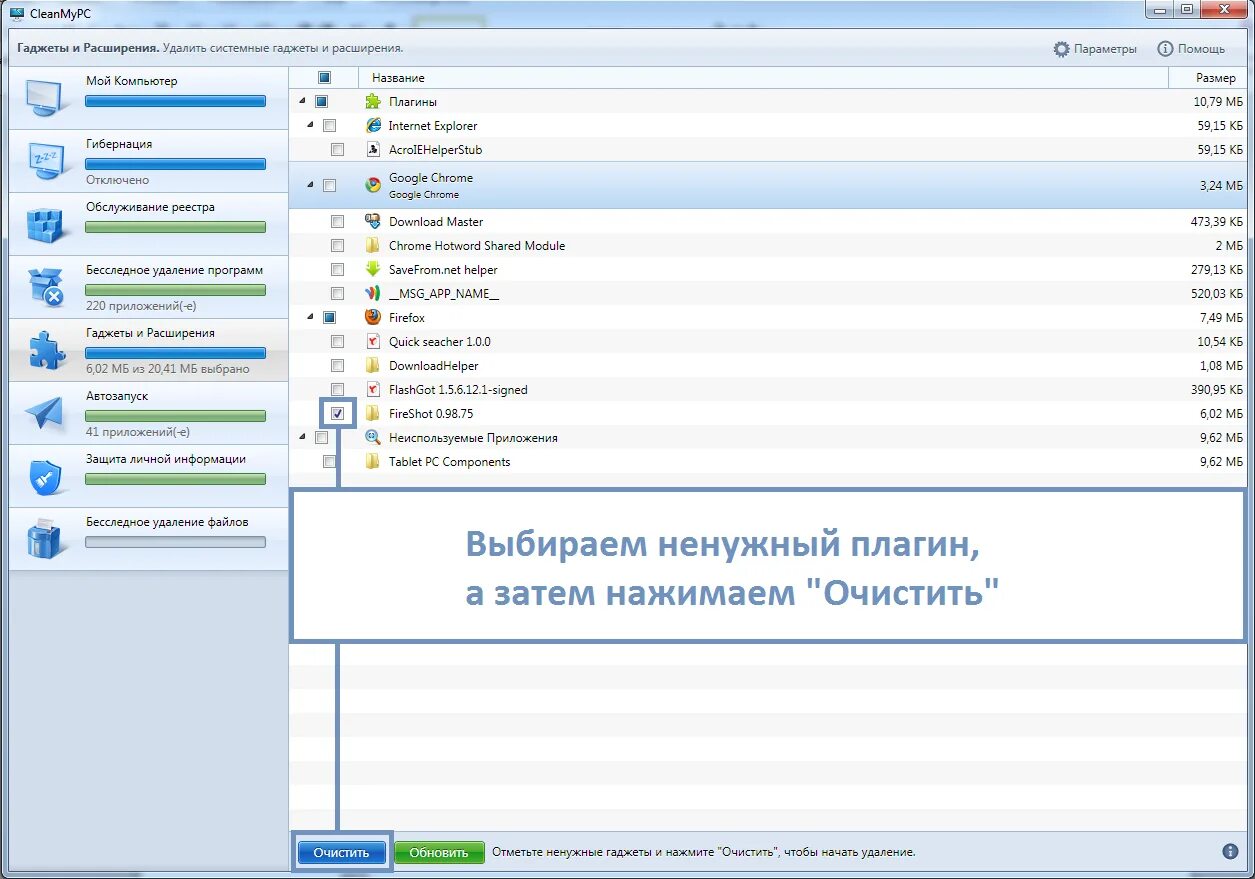Check the DownloadHelper checkbox
The width and height of the screenshot is (1255, 879).
337,365
